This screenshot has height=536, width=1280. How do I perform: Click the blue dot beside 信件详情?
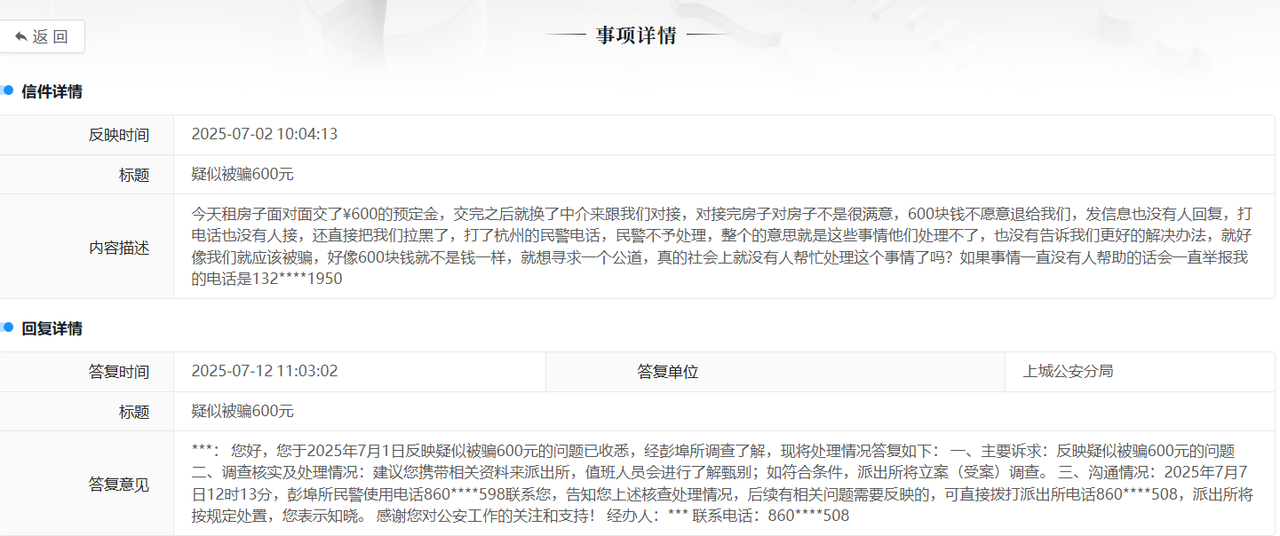[8, 91]
